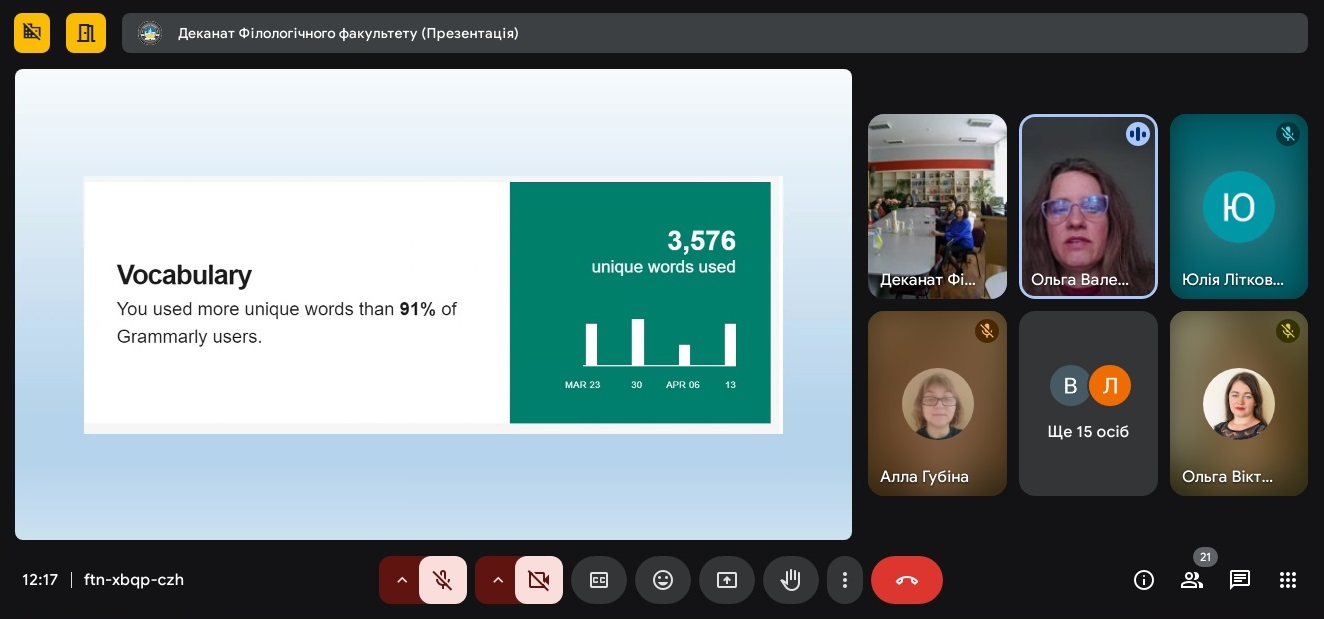
Task: Select the Ольга Вікт… participant tile
Action: point(1239,403)
